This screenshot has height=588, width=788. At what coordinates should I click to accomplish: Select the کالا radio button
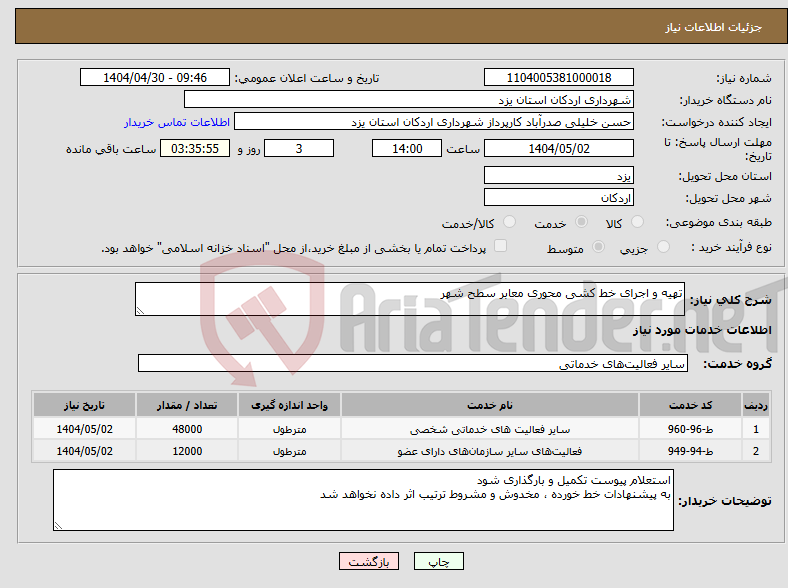(x=637, y=222)
